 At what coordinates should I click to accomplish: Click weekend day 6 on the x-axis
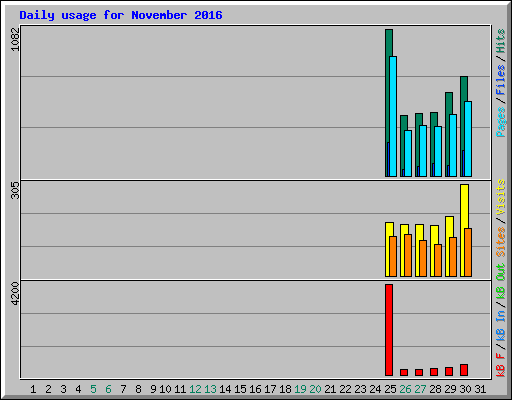click(108, 389)
